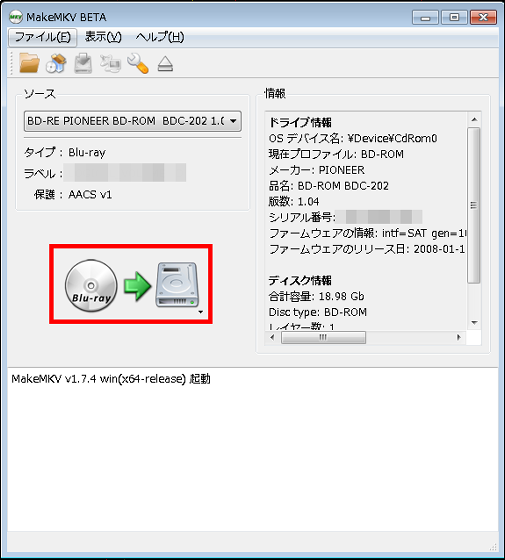Open files with the folder toolbar icon
The image size is (505, 560).
[x=29, y=63]
